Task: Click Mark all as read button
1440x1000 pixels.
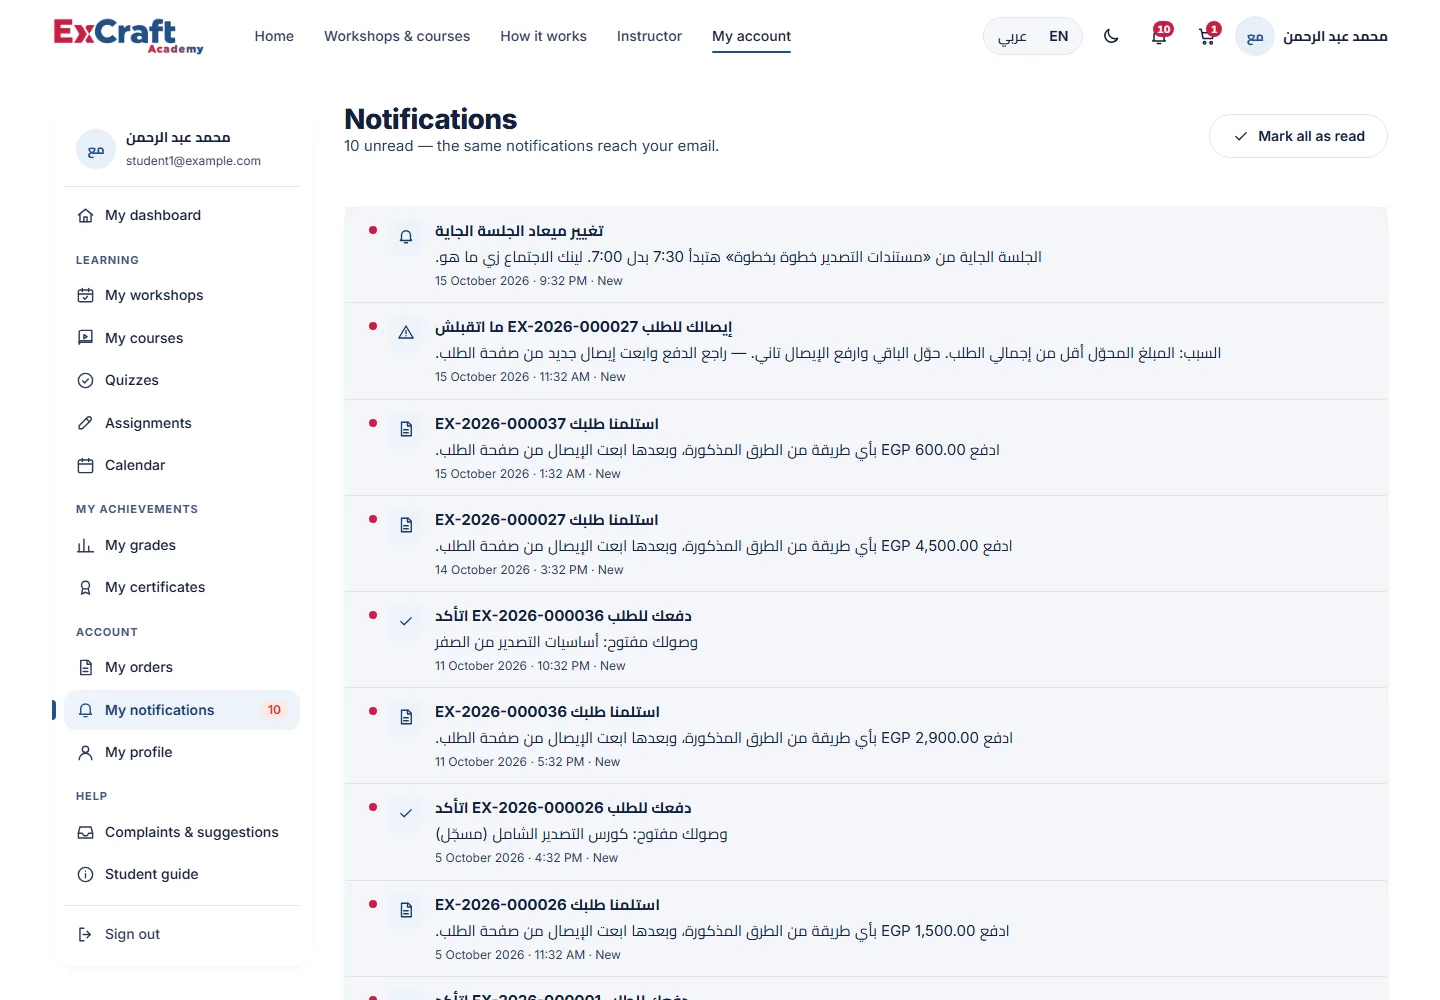Action: point(1298,136)
